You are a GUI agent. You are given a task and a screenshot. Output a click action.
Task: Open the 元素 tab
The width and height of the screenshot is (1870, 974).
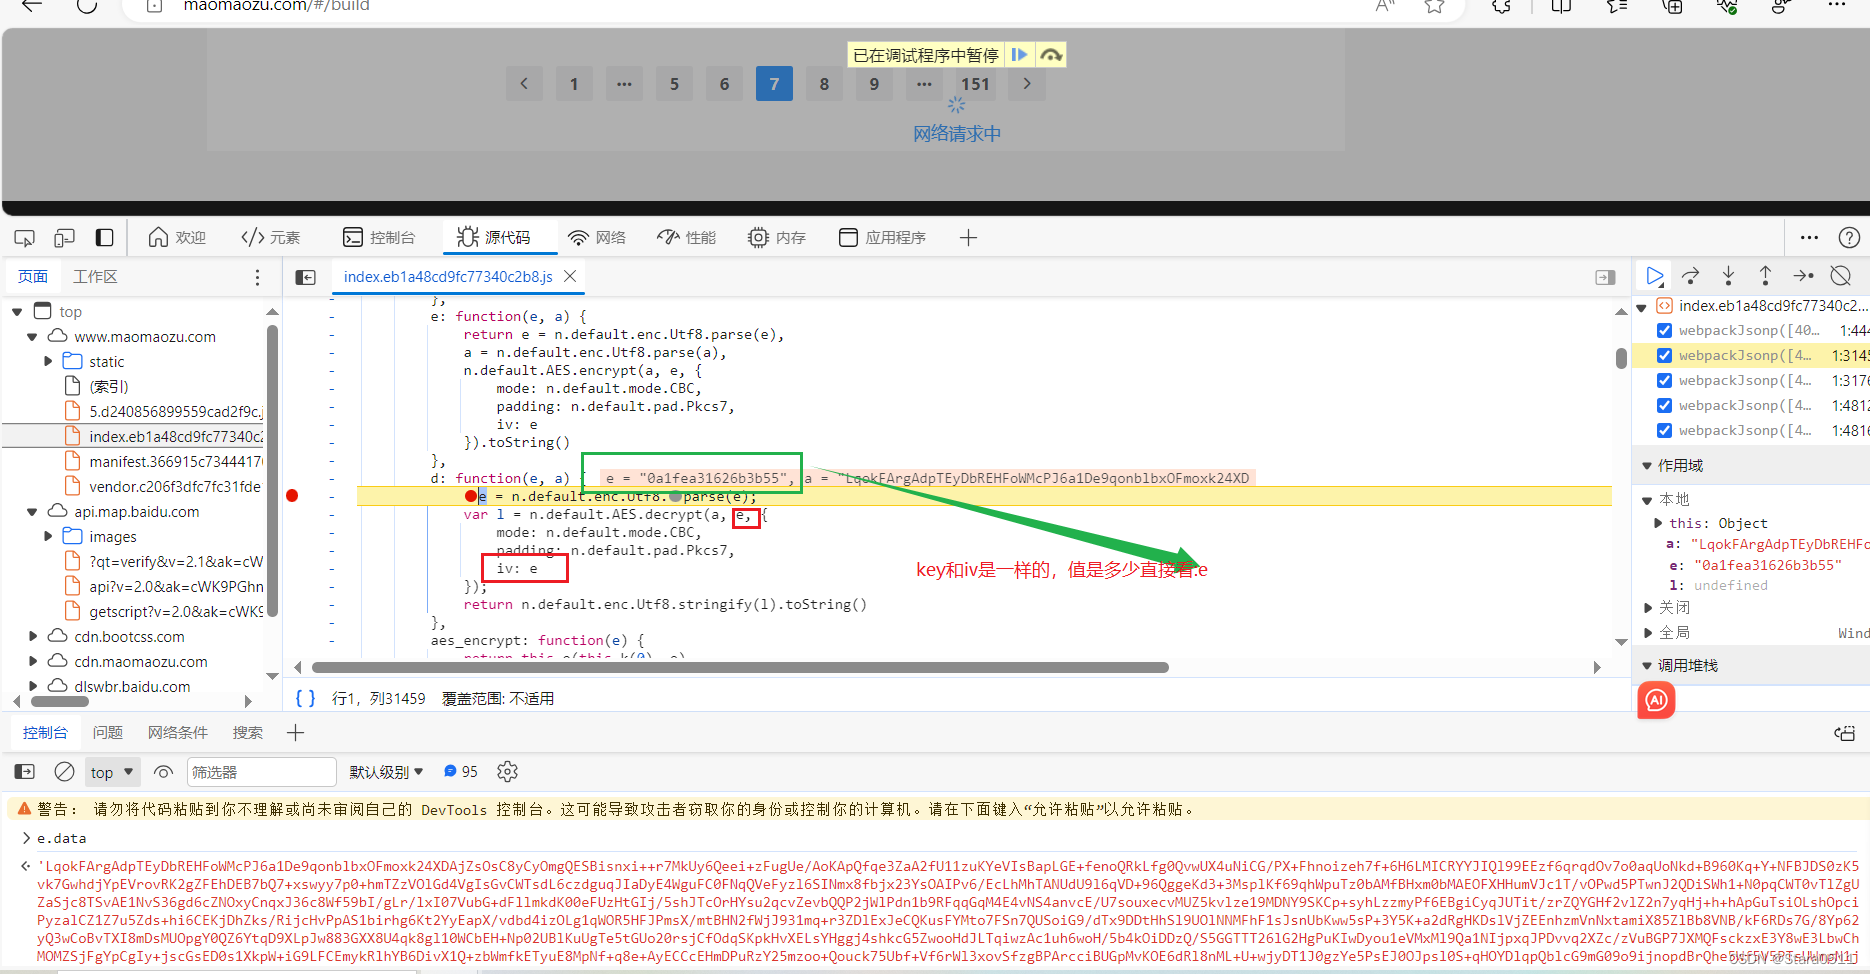point(271,238)
